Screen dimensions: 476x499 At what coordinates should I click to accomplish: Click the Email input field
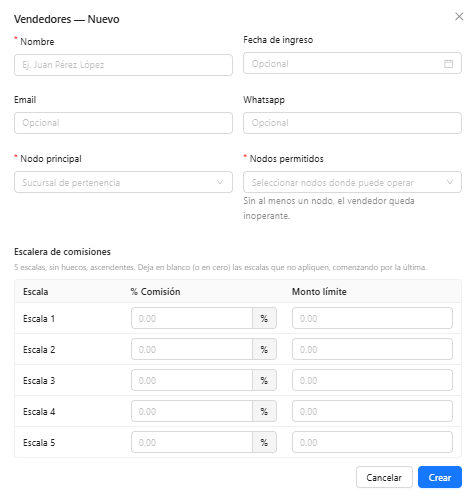(x=123, y=123)
